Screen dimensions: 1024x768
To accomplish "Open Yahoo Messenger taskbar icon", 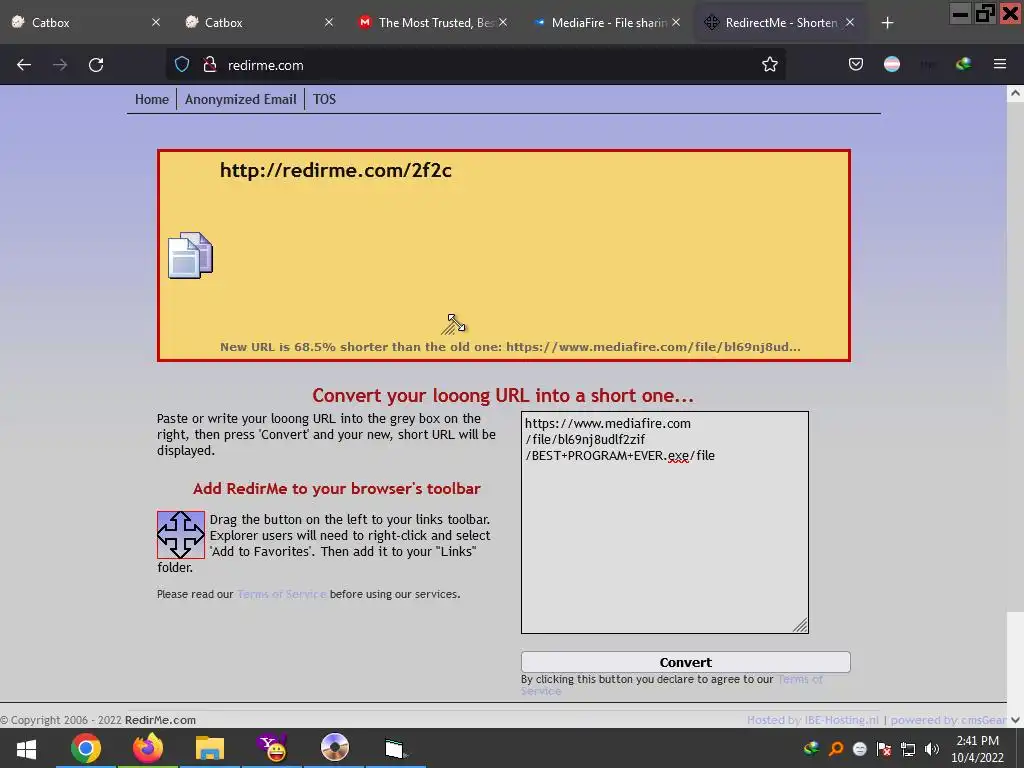I will pos(272,748).
